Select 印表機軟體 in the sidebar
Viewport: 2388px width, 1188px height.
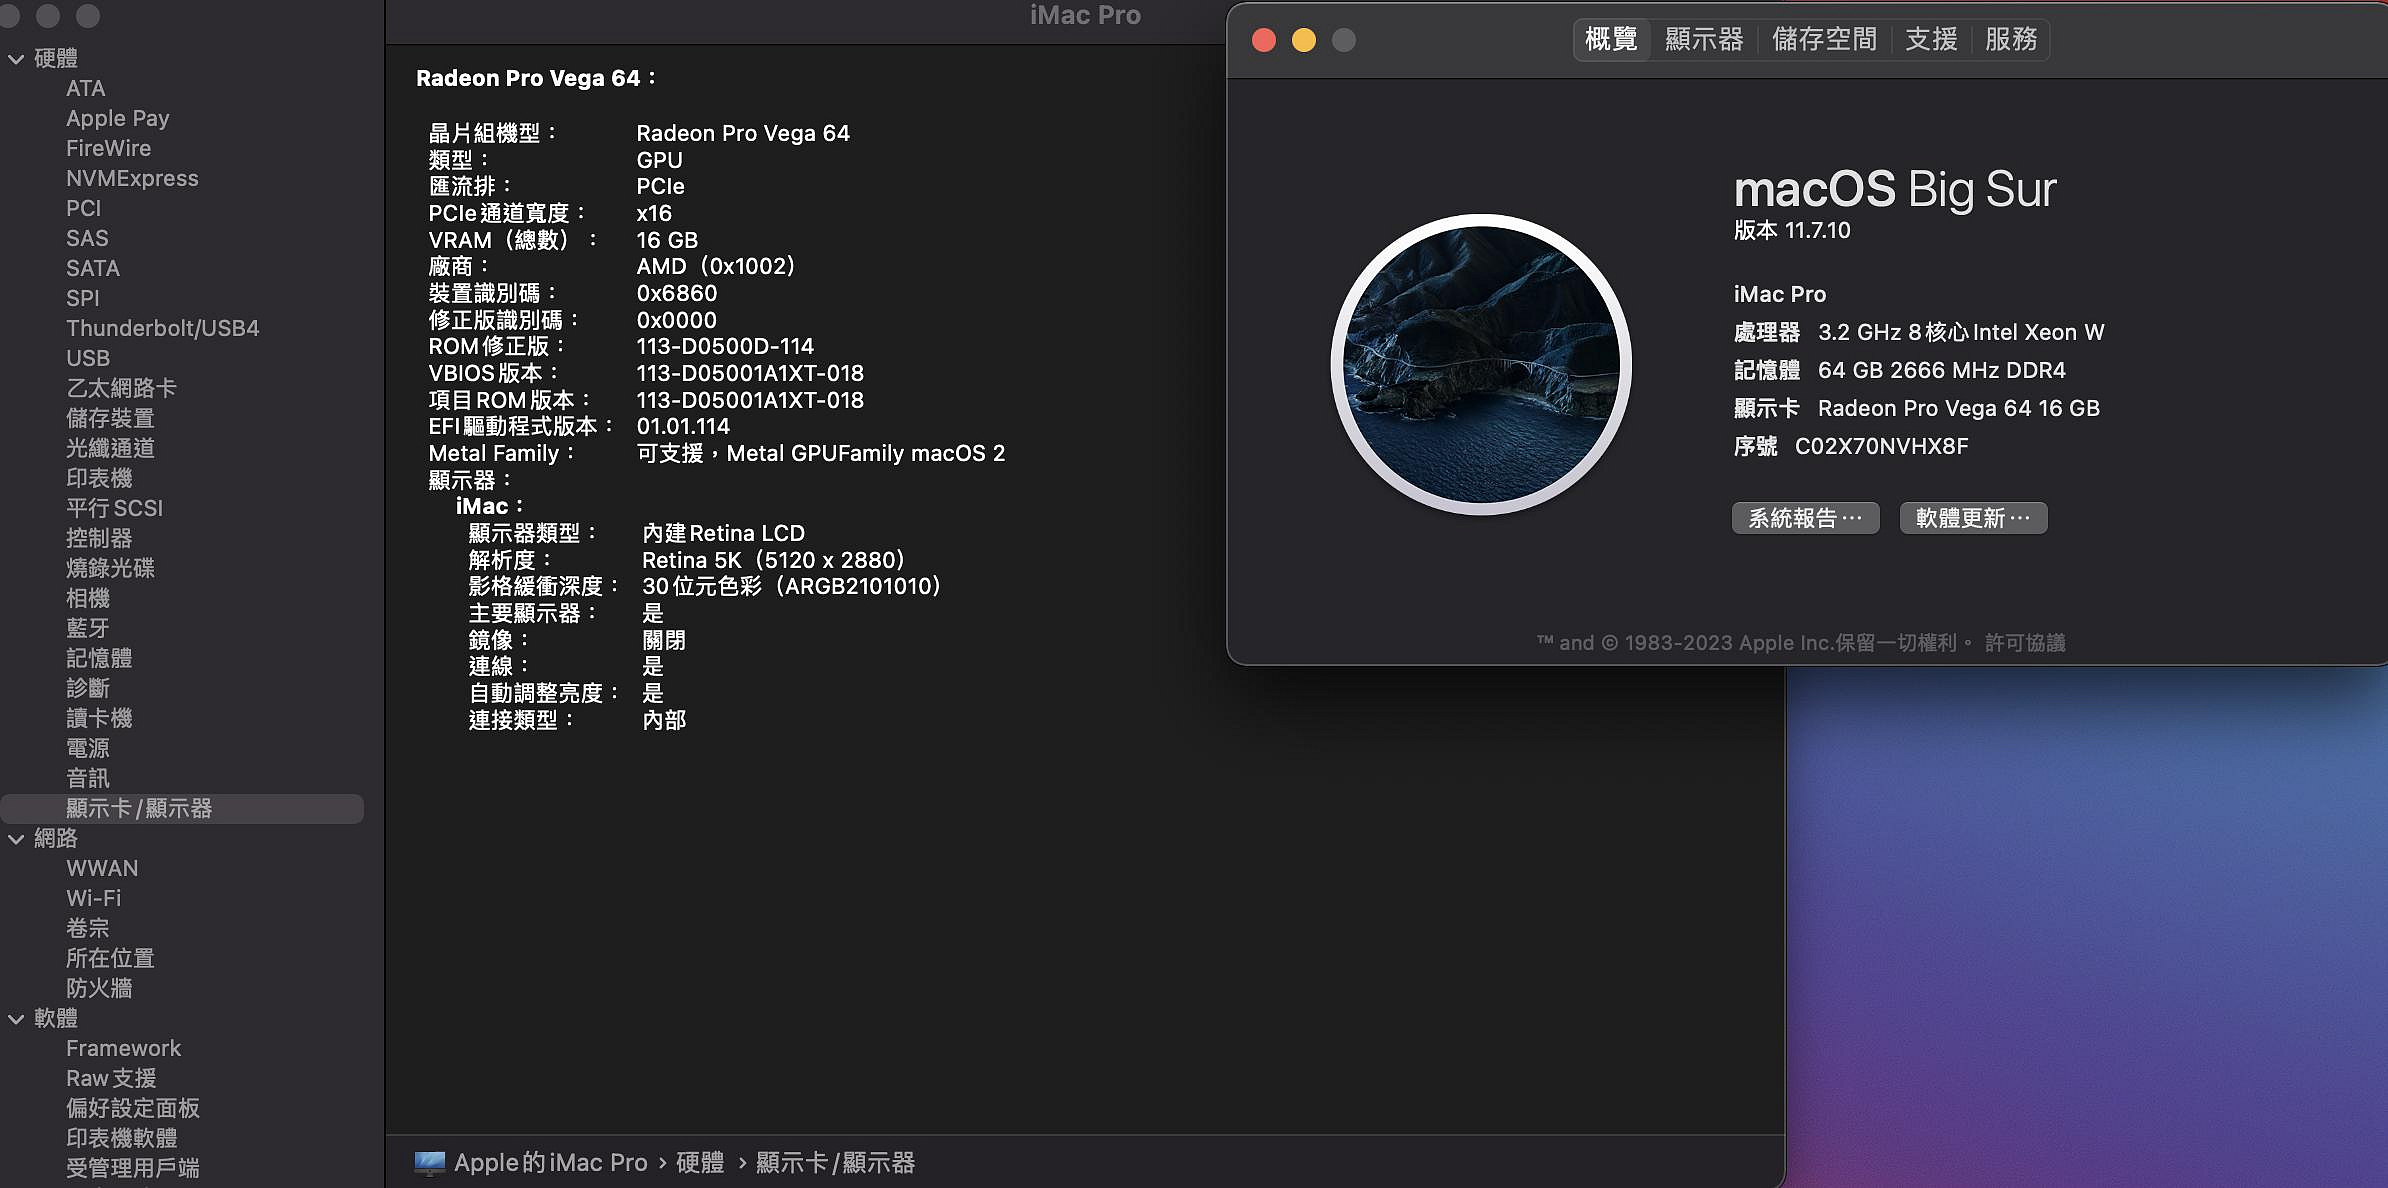pyautogui.click(x=122, y=1139)
